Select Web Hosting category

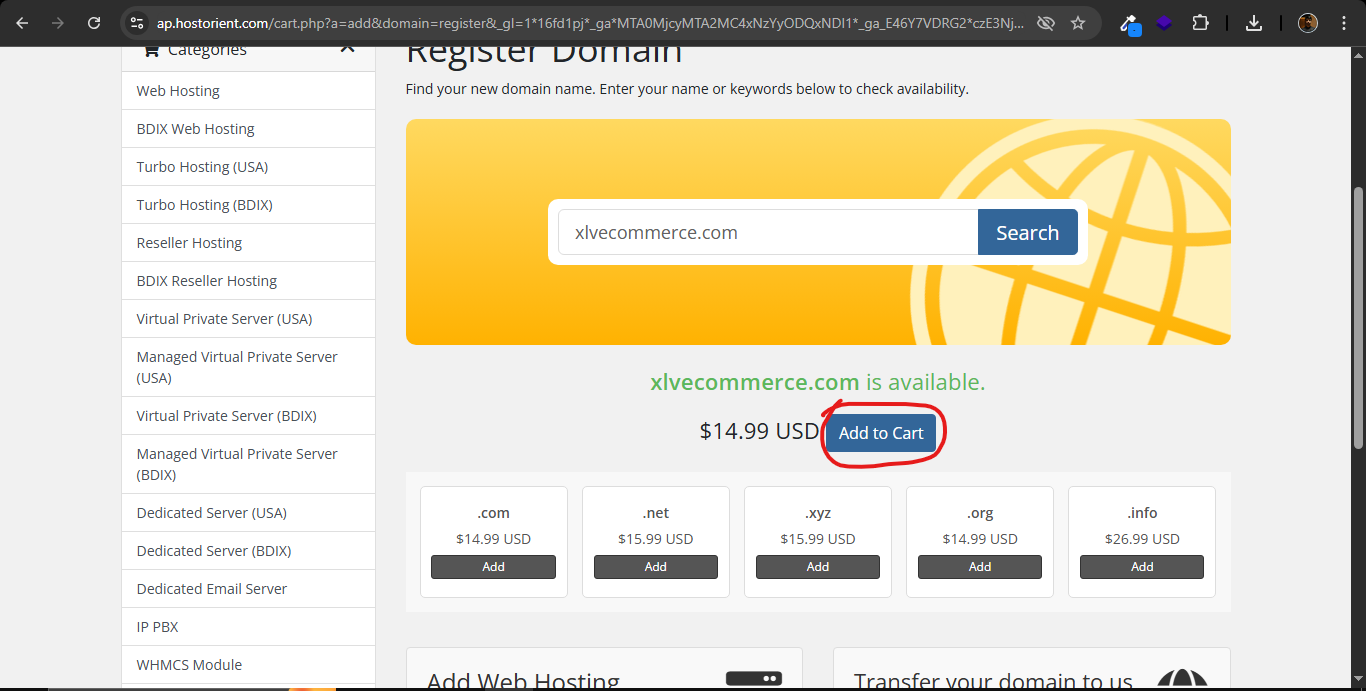(x=178, y=91)
